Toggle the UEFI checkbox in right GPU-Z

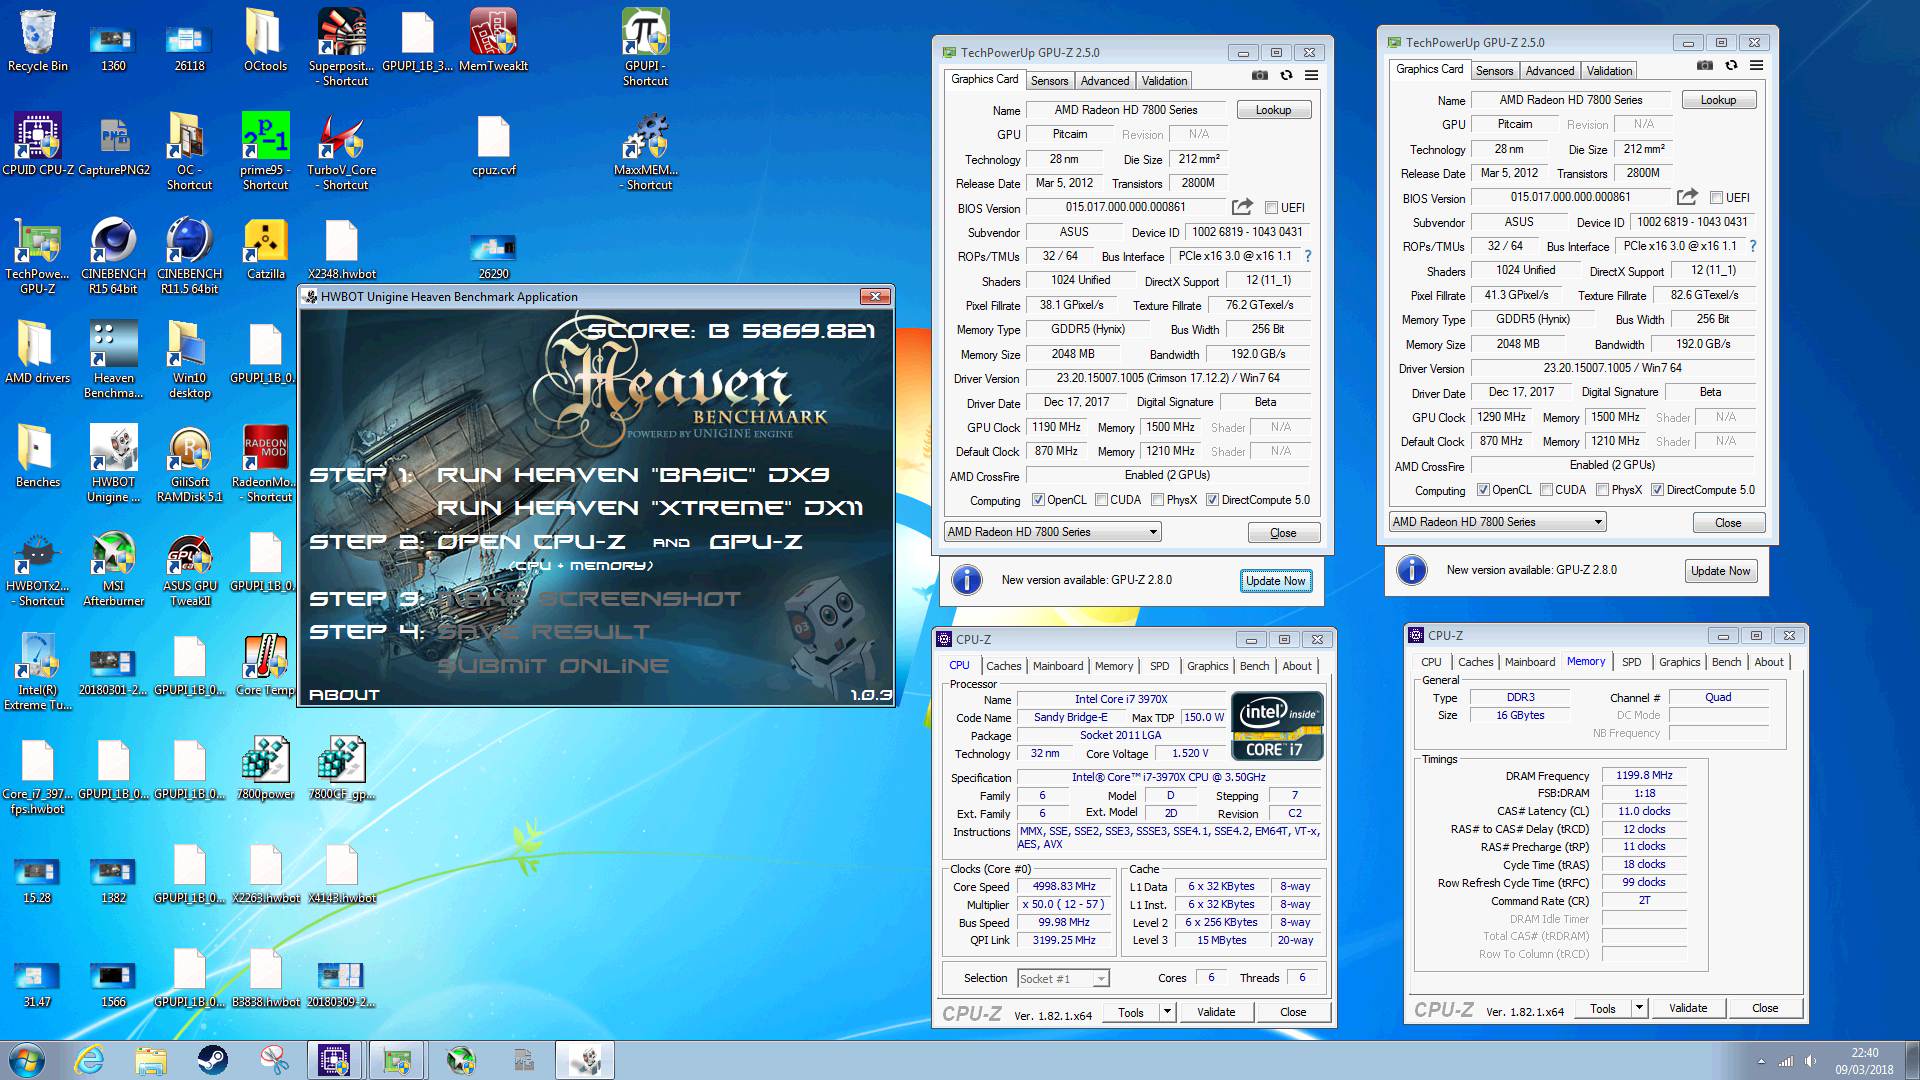click(x=1716, y=198)
